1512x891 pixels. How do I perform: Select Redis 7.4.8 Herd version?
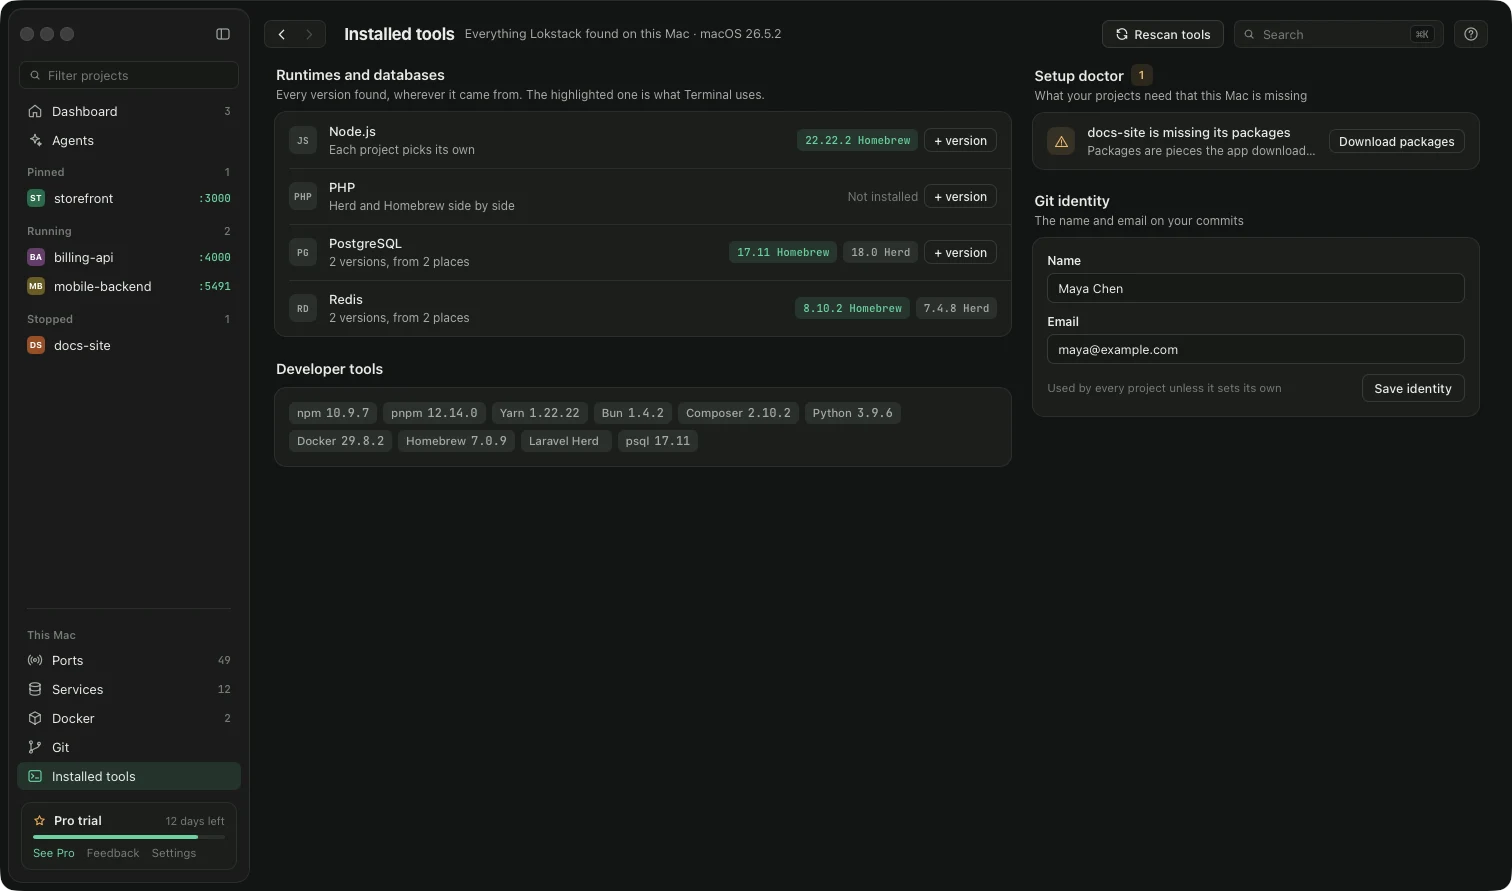[956, 308]
